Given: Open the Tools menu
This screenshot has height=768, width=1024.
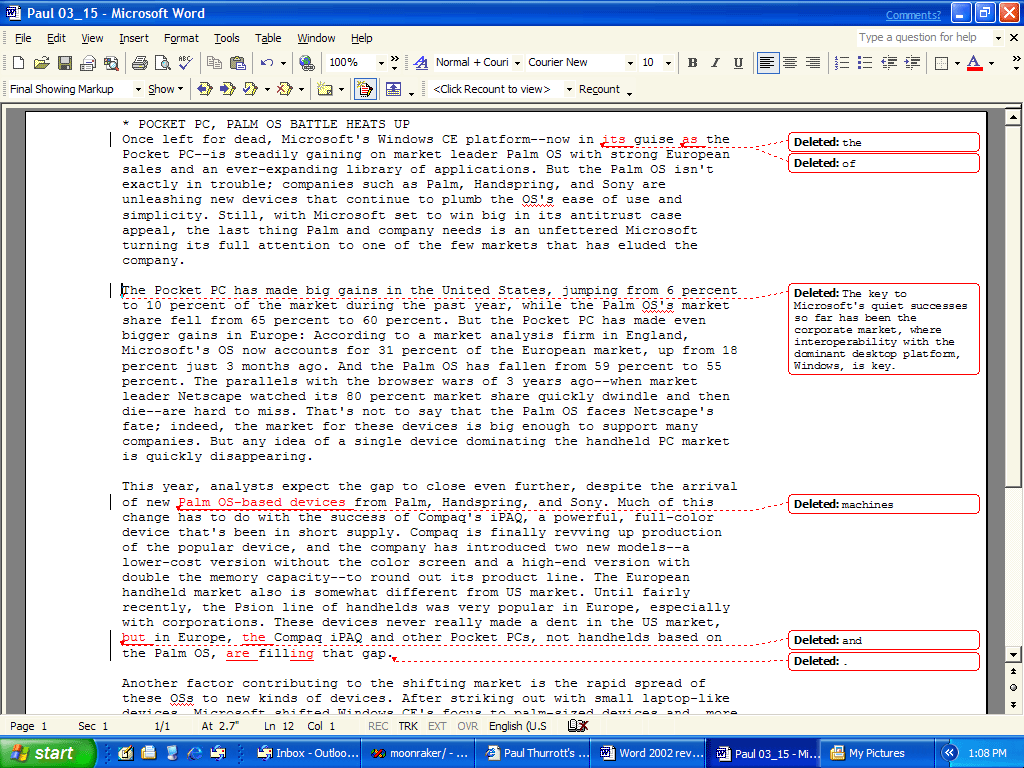Looking at the screenshot, I should pyautogui.click(x=227, y=38).
